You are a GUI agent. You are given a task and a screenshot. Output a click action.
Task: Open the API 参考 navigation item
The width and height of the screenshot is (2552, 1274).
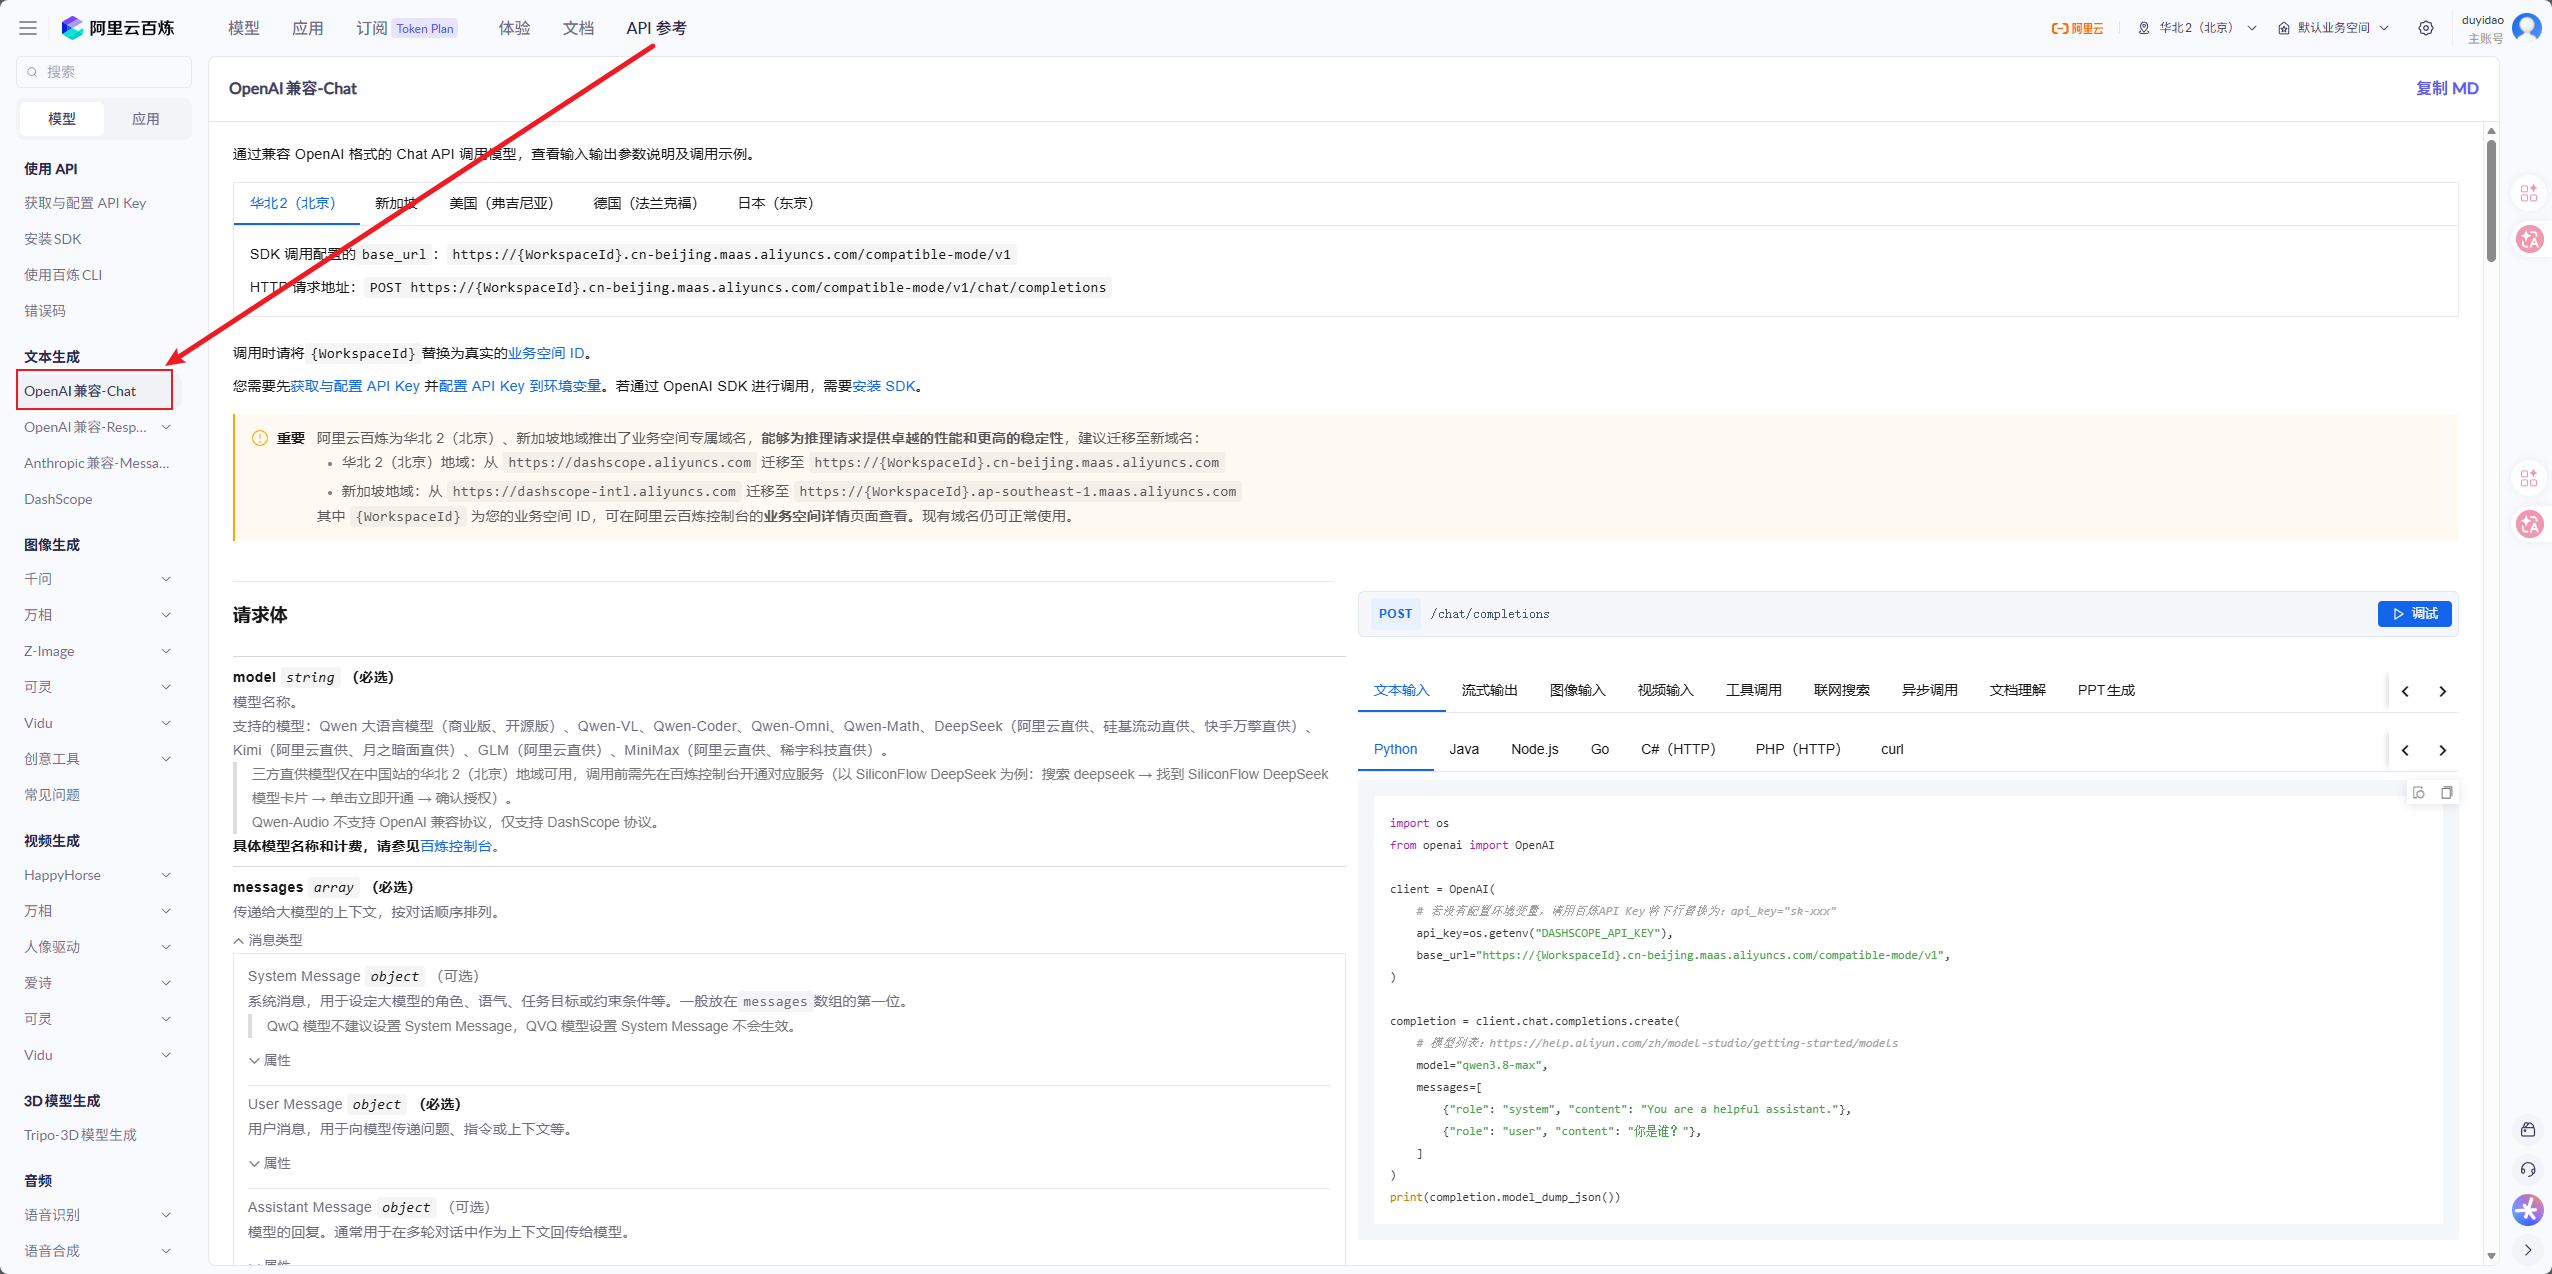[x=657, y=28]
